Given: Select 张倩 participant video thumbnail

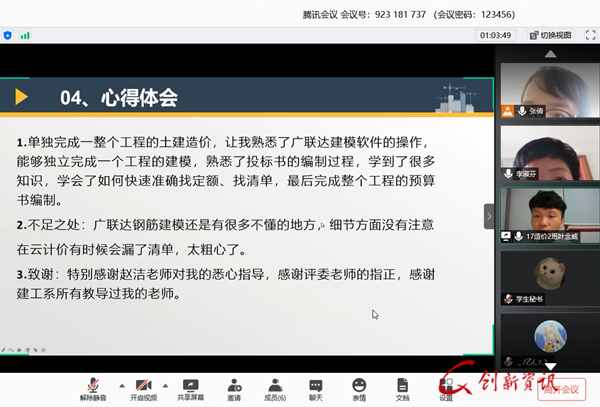Looking at the screenshot, I should pos(550,90).
